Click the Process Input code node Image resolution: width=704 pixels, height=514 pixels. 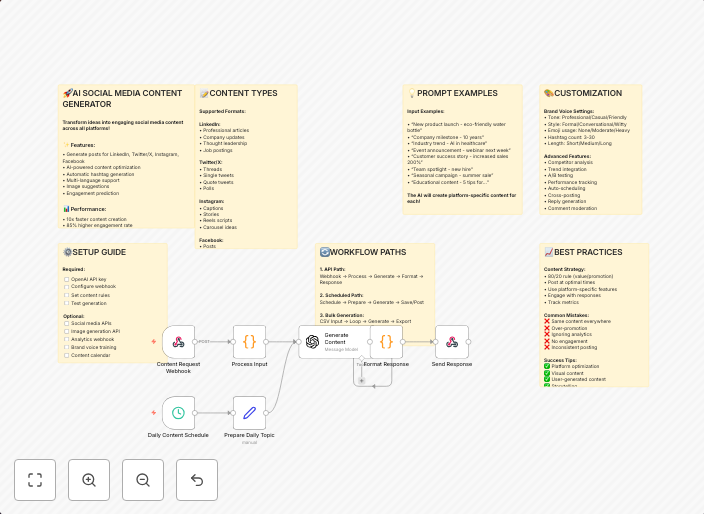click(249, 342)
